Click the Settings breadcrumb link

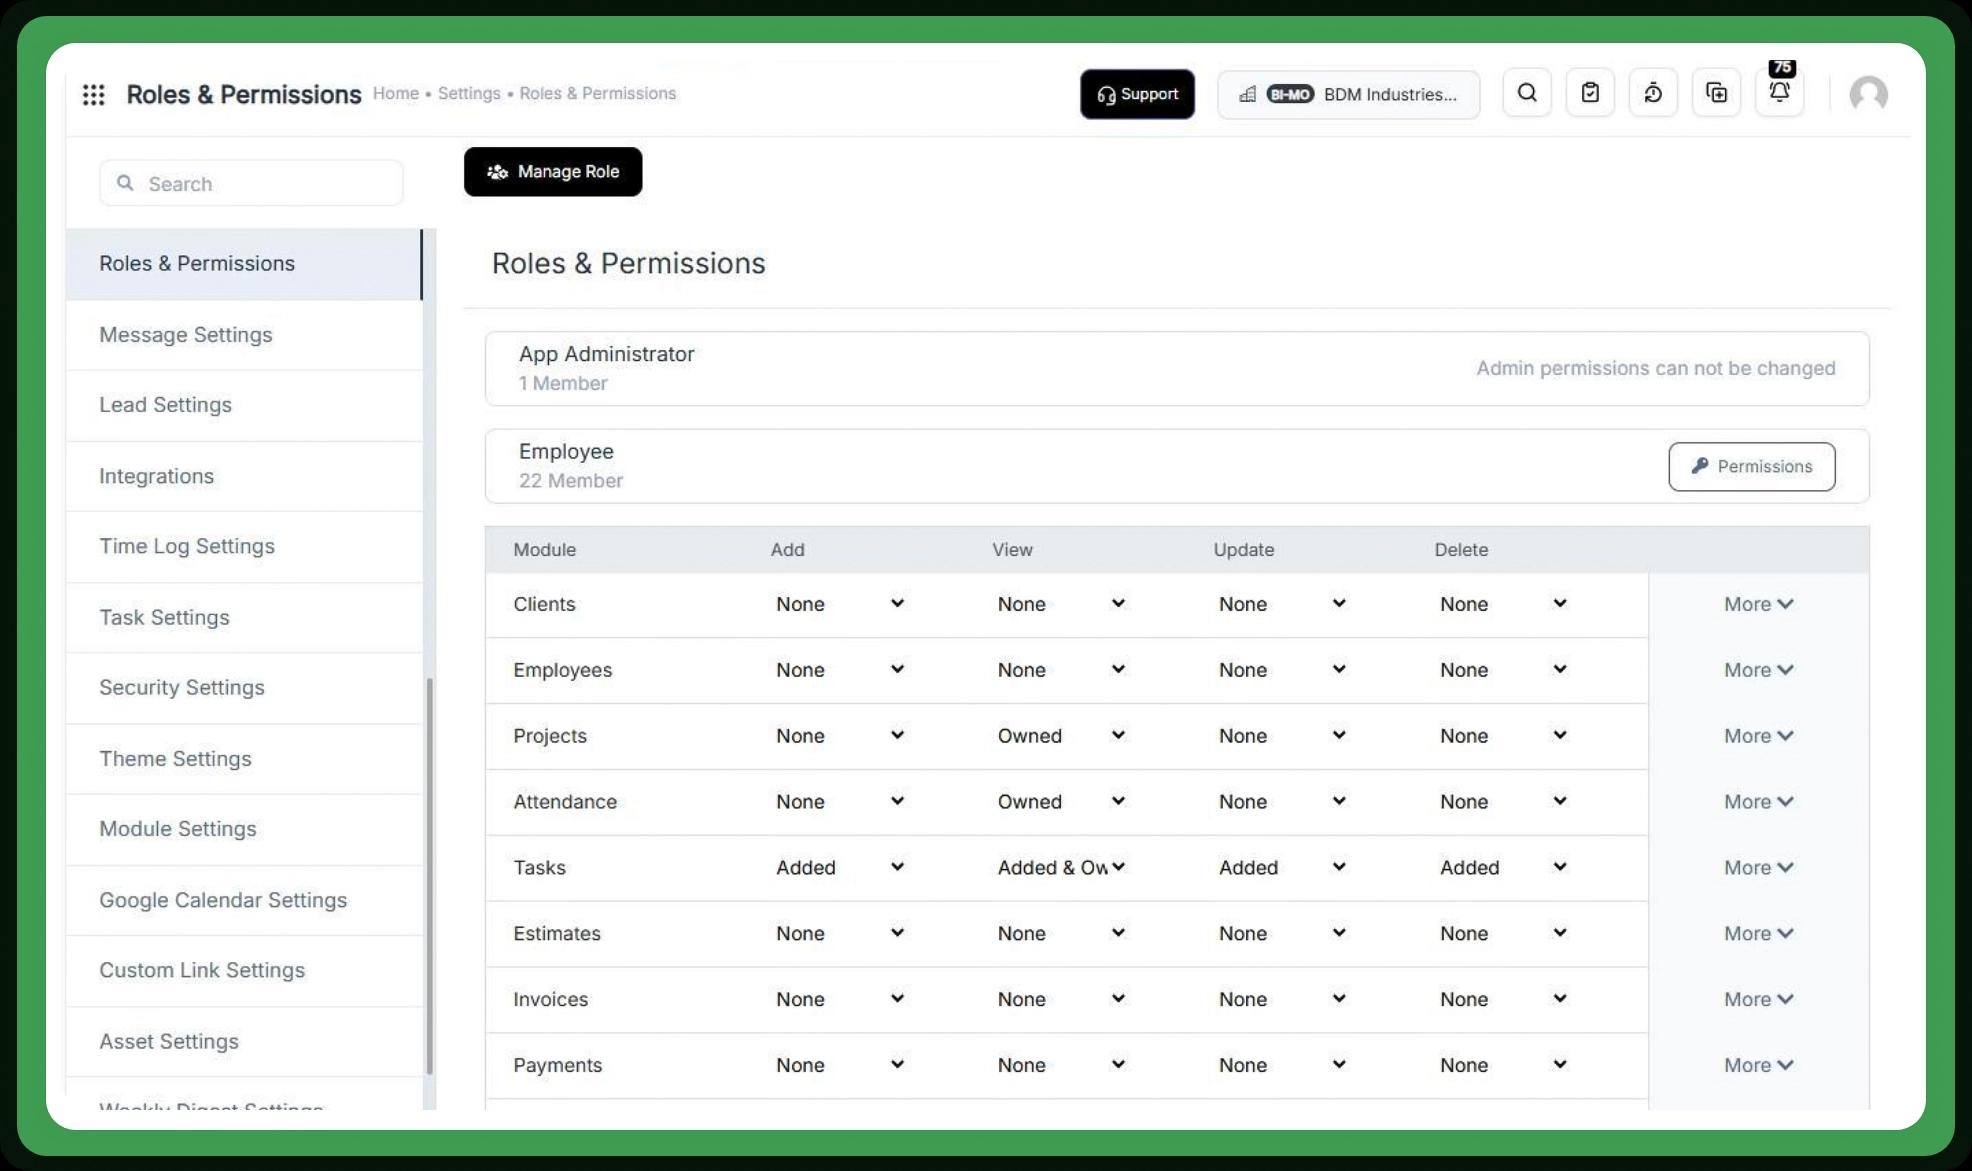click(x=469, y=93)
